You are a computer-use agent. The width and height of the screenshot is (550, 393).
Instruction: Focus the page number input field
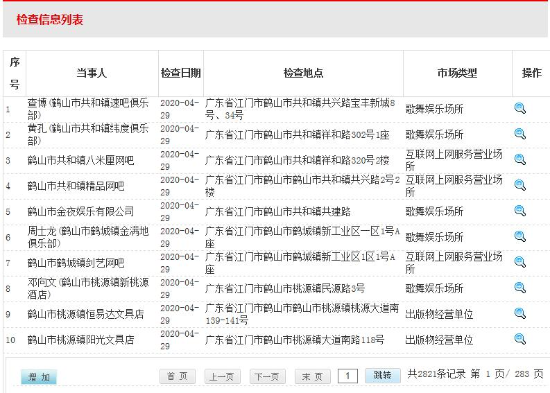click(x=348, y=376)
